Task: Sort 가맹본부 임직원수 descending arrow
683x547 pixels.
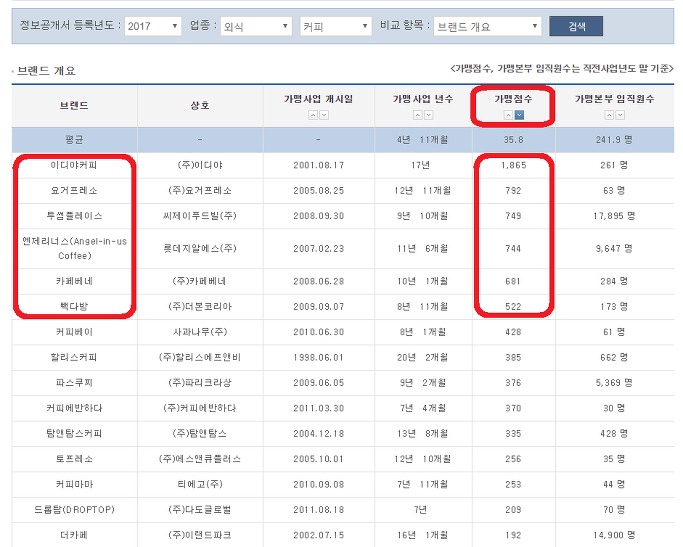Action: pos(620,115)
